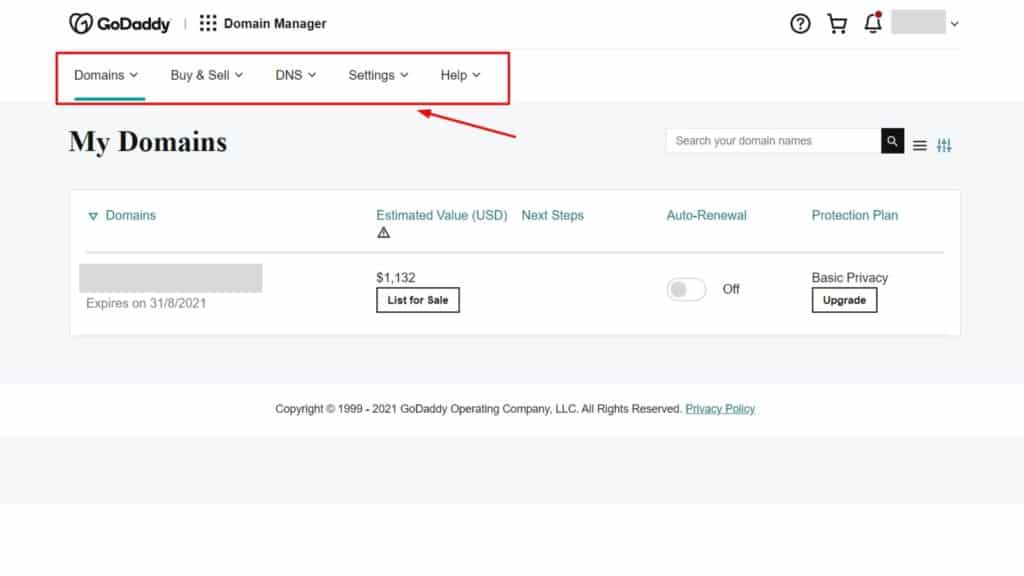1024x576 pixels.
Task: Click the List for Sale button
Action: click(x=418, y=300)
